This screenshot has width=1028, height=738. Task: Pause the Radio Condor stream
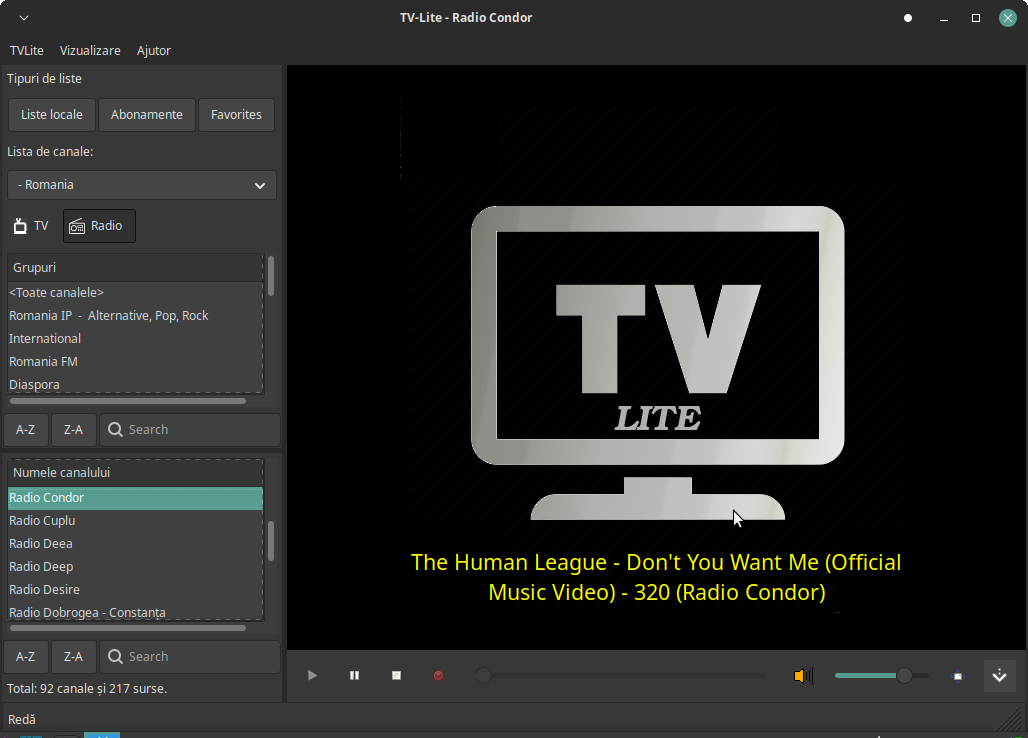point(354,676)
